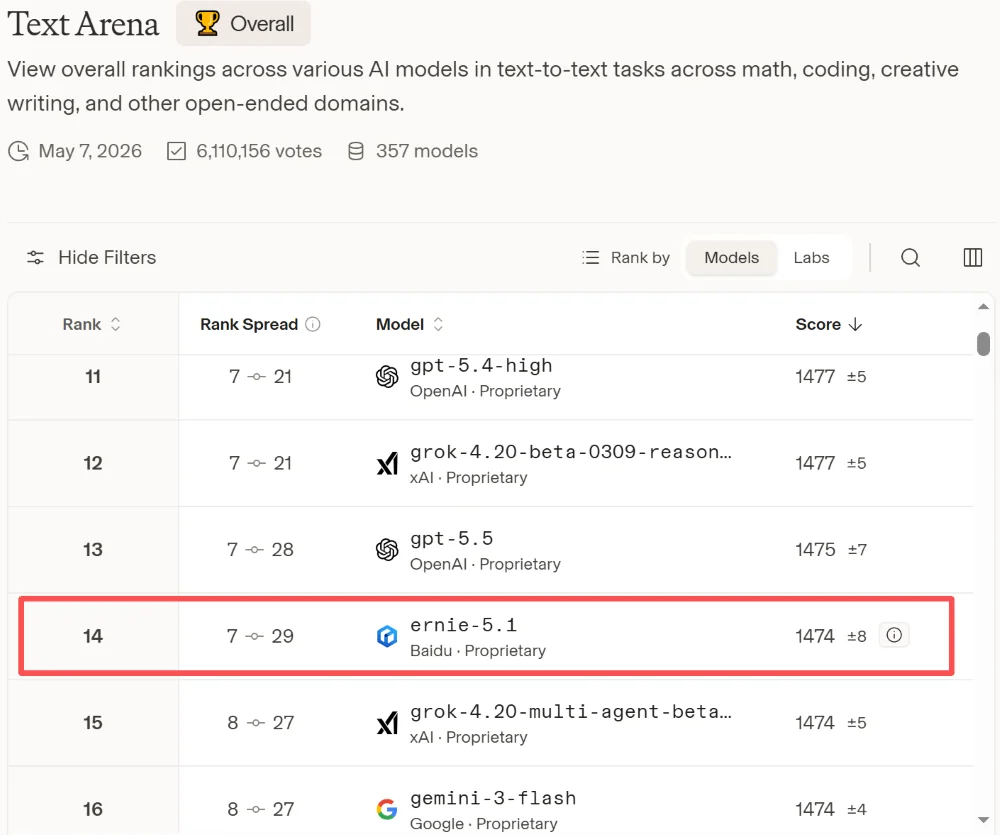Click the Rank Spread info icon

pyautogui.click(x=312, y=324)
